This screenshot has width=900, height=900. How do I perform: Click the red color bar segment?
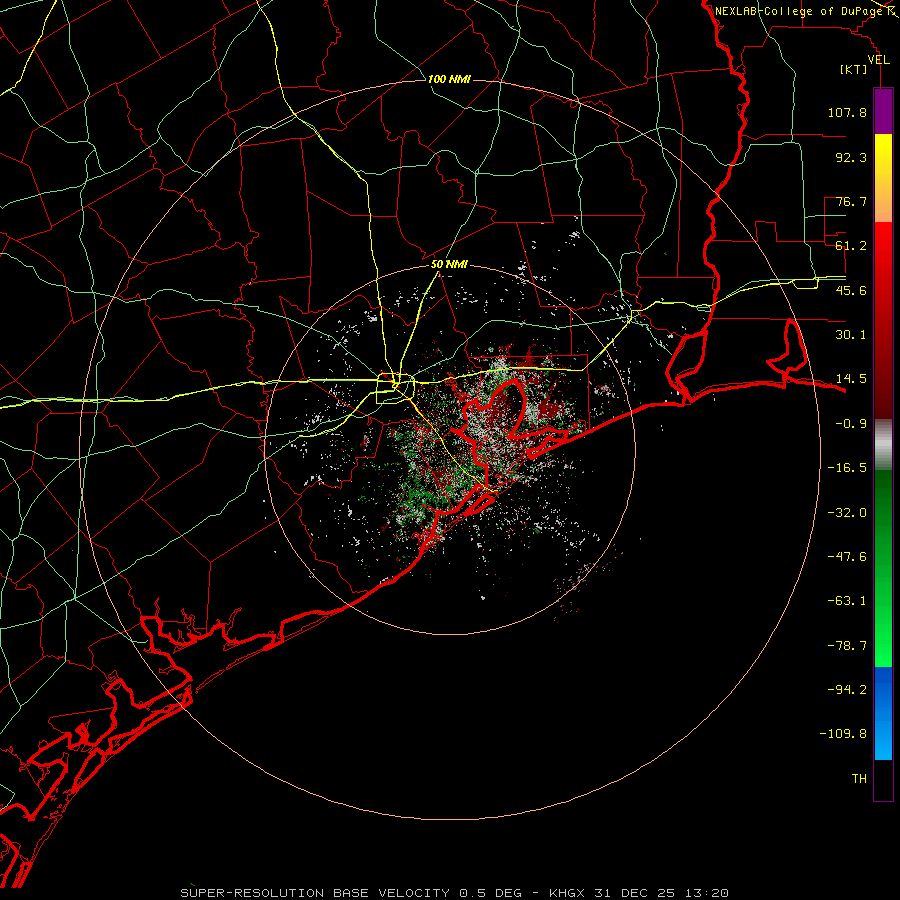pyautogui.click(x=883, y=320)
